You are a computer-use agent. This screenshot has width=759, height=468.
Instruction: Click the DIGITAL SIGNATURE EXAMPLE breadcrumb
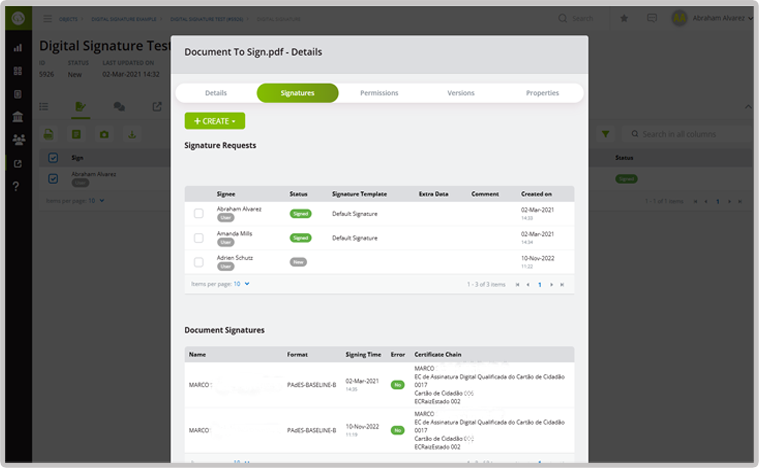124,19
